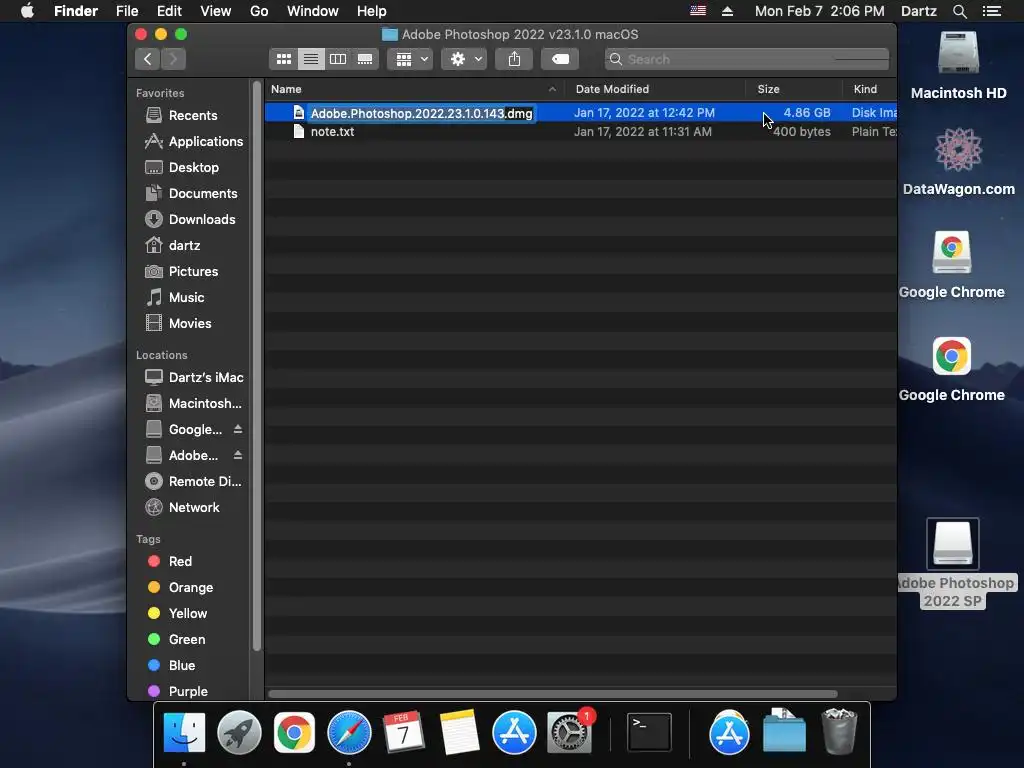Screen dimensions: 1024x768
Task: Eject the Google... volume
Action: click(x=238, y=429)
